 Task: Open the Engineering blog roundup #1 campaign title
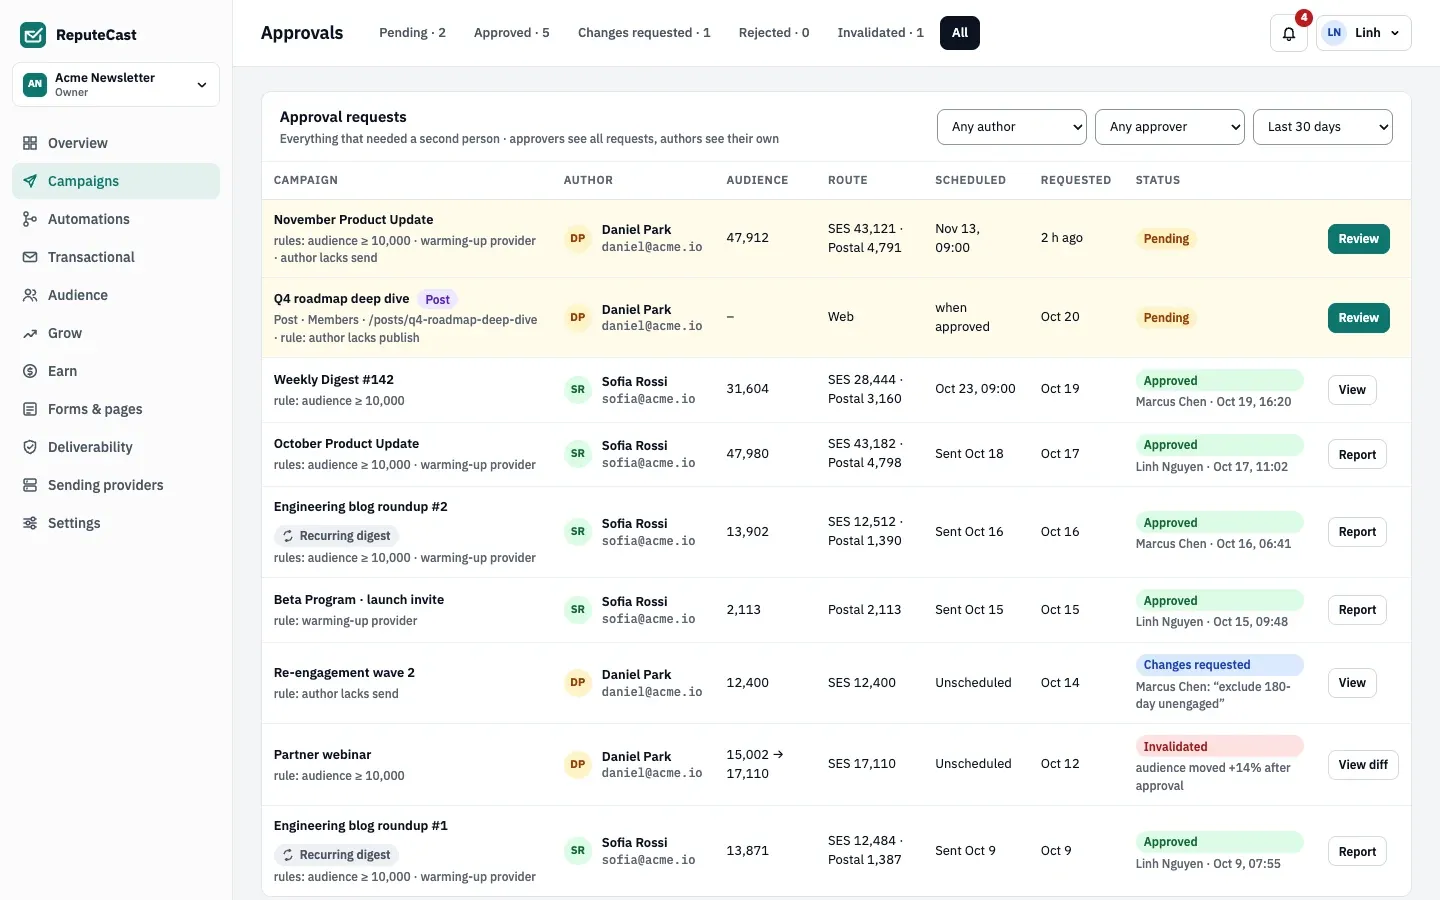[x=361, y=826]
